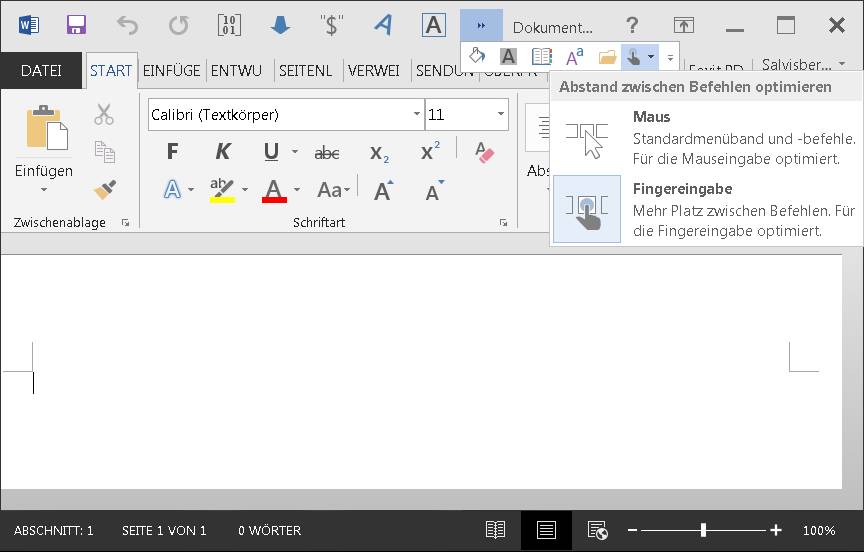Viewport: 865px width, 552px height.
Task: Toggle superscript X2 formatting
Action: (430, 151)
